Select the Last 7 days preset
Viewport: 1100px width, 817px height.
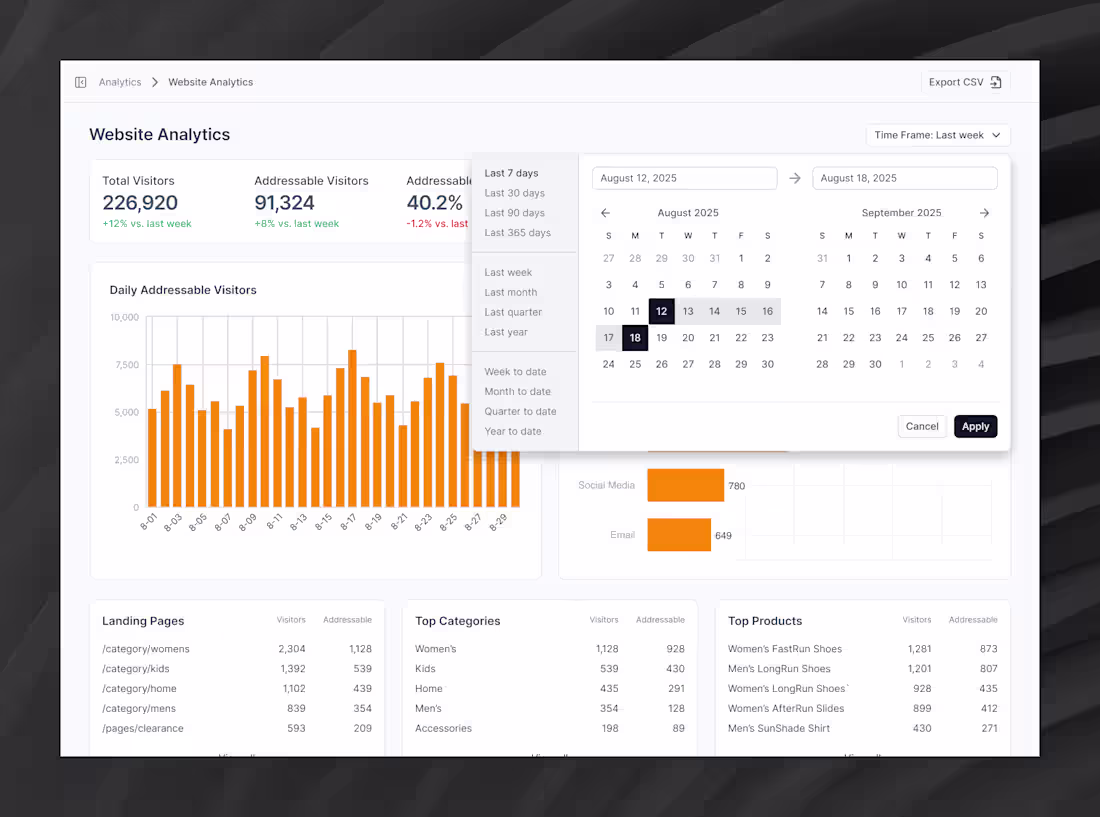[x=512, y=172]
